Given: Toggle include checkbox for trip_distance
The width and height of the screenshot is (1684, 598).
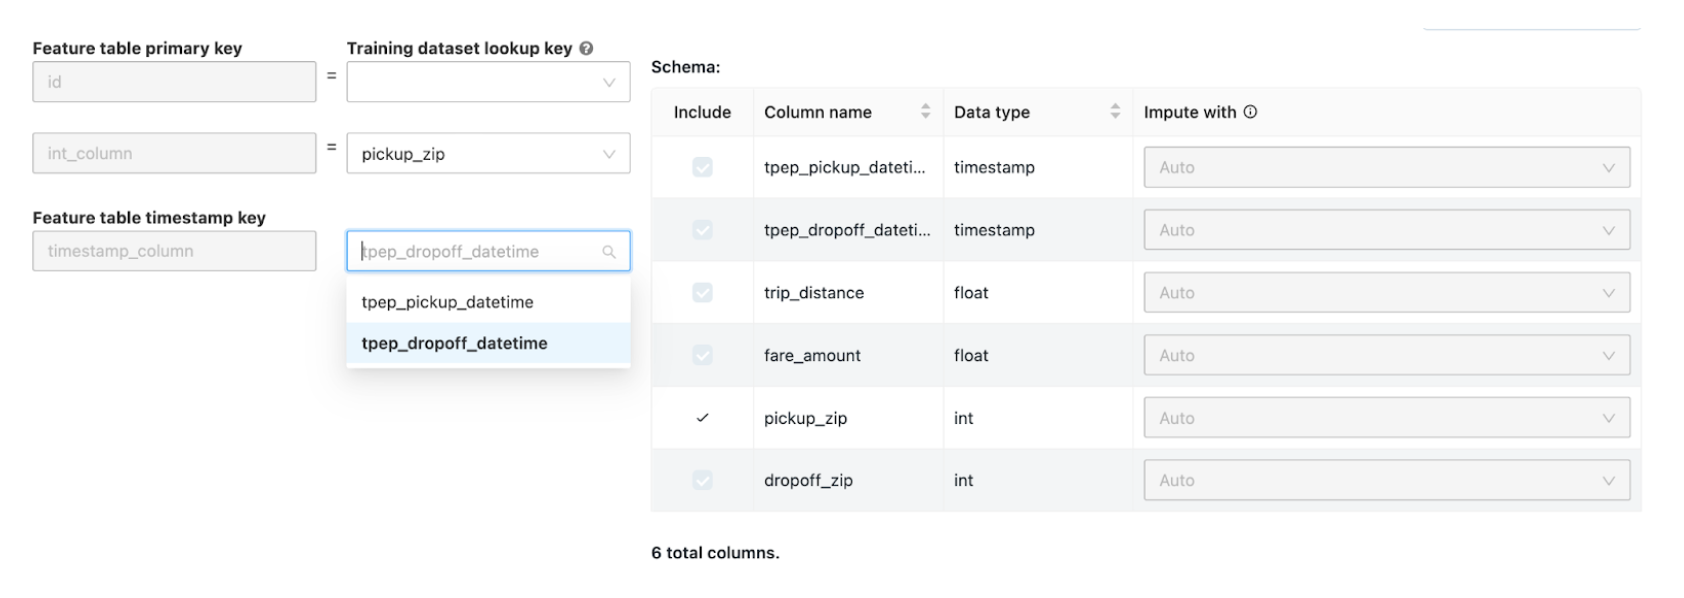Looking at the screenshot, I should [x=702, y=293].
